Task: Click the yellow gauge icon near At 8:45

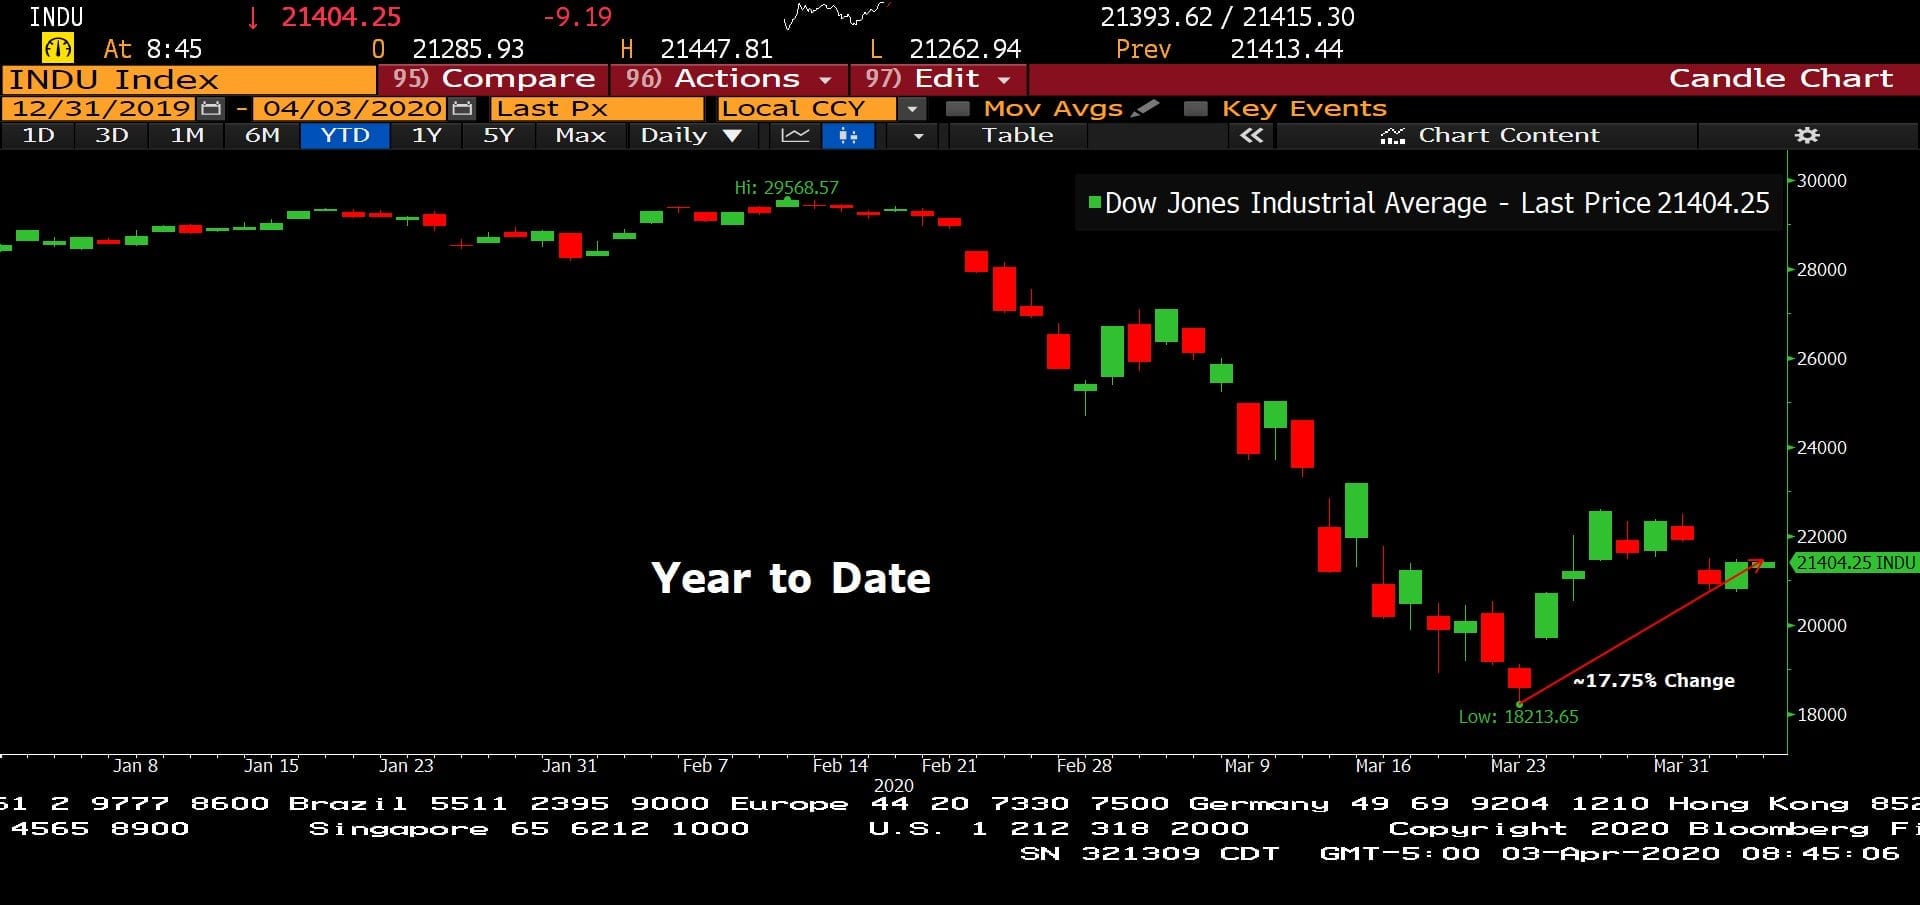Action: click(58, 48)
